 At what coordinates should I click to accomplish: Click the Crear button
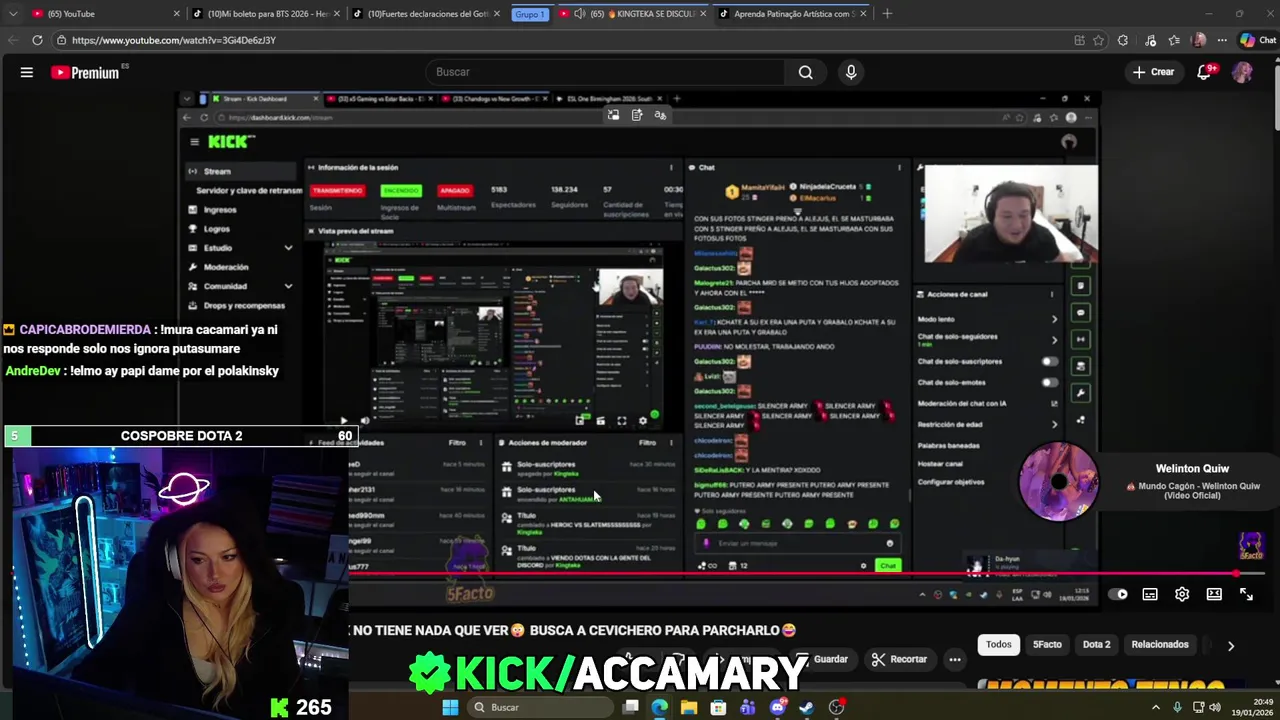[x=1153, y=72]
